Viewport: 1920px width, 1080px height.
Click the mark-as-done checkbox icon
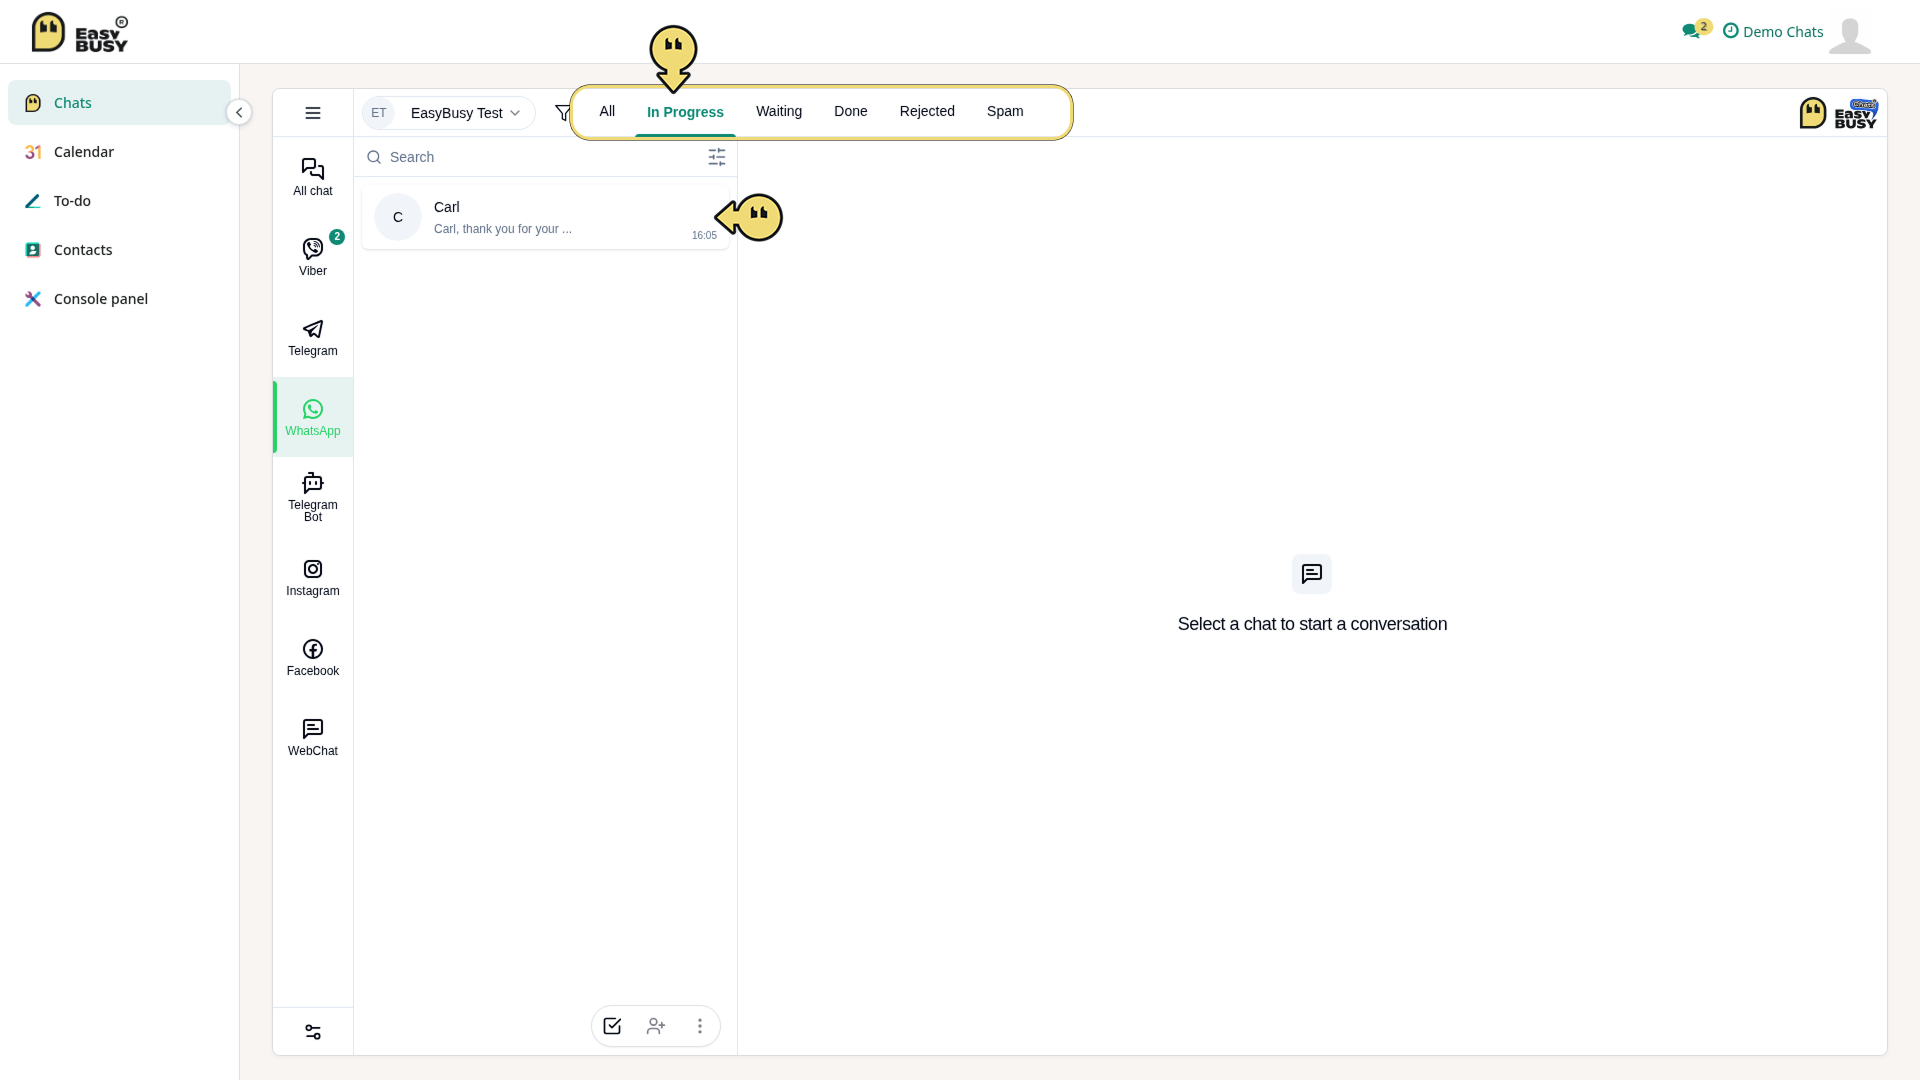coord(612,1026)
